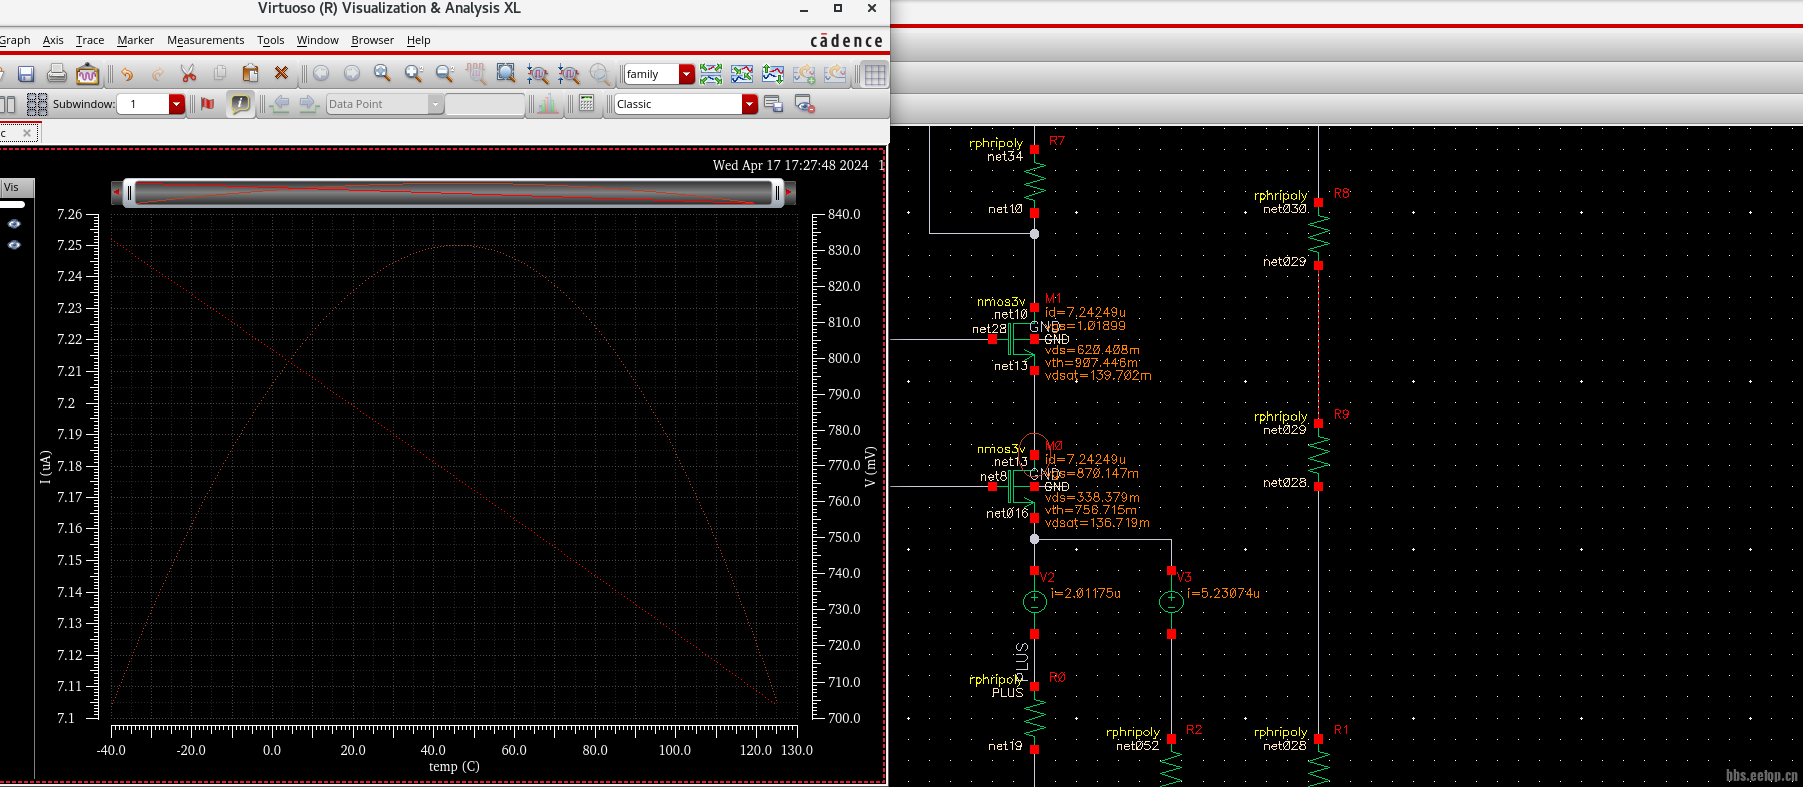Click the V (mV) right axis label
The width and height of the screenshot is (1803, 787).
coord(870,467)
